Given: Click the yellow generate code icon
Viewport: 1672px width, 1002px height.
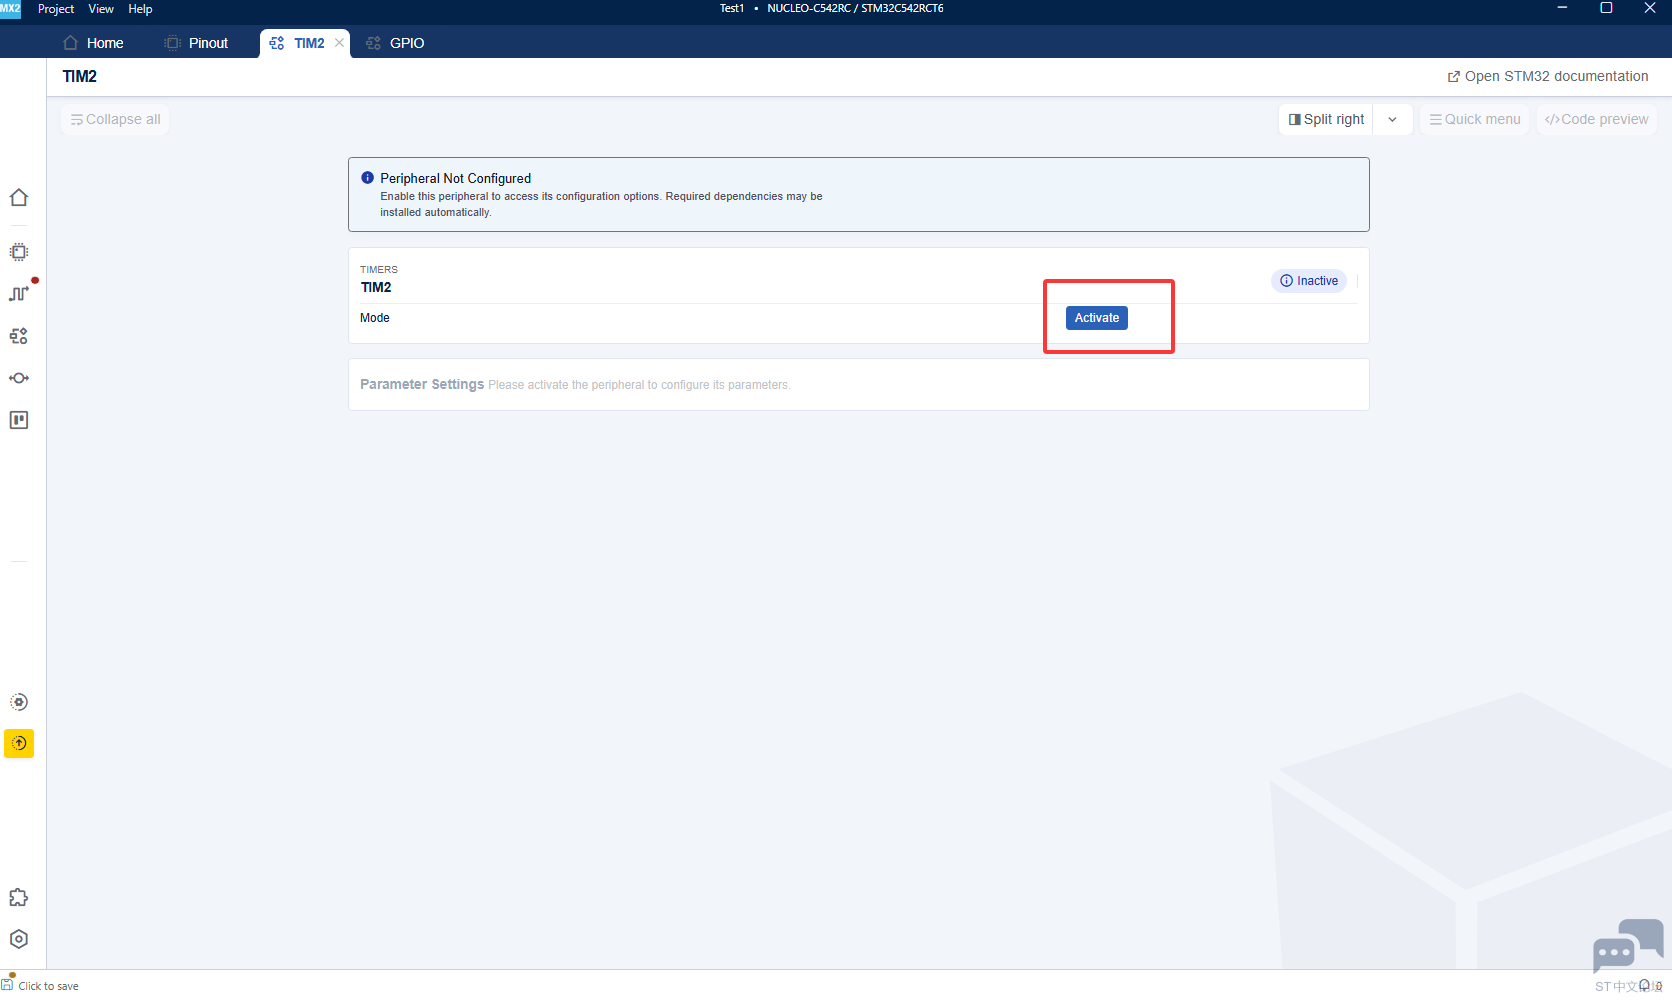Looking at the screenshot, I should tap(19, 743).
